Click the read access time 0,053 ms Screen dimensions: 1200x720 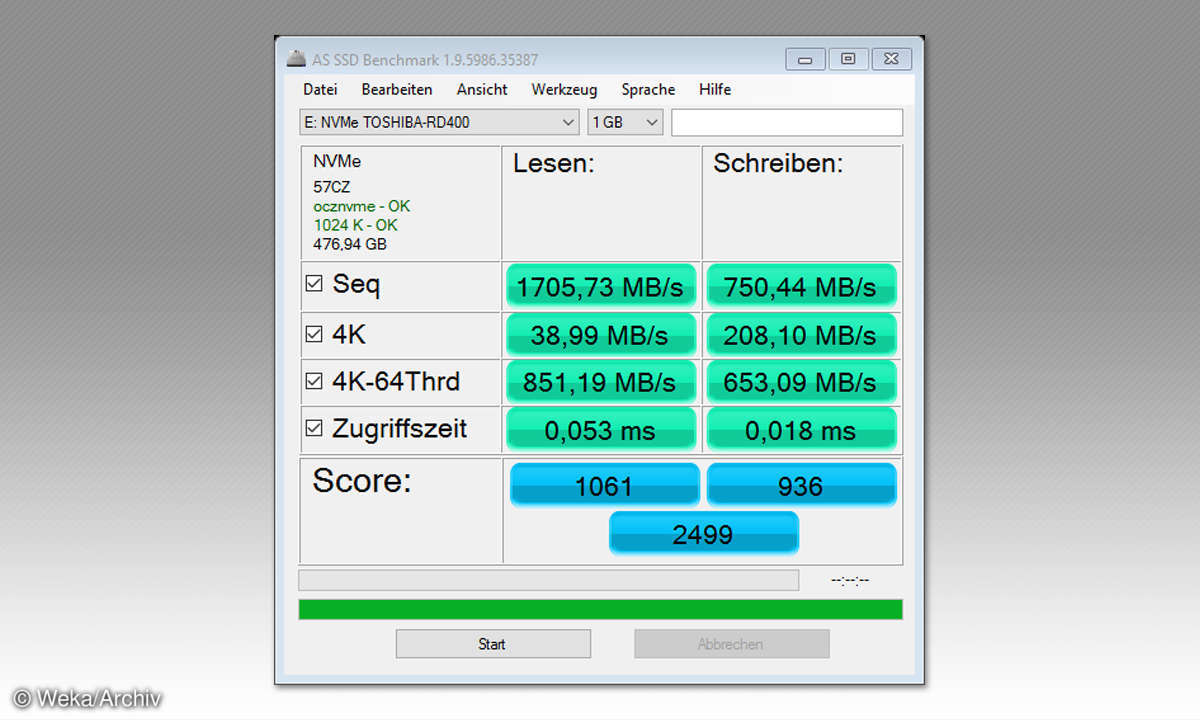click(x=601, y=429)
